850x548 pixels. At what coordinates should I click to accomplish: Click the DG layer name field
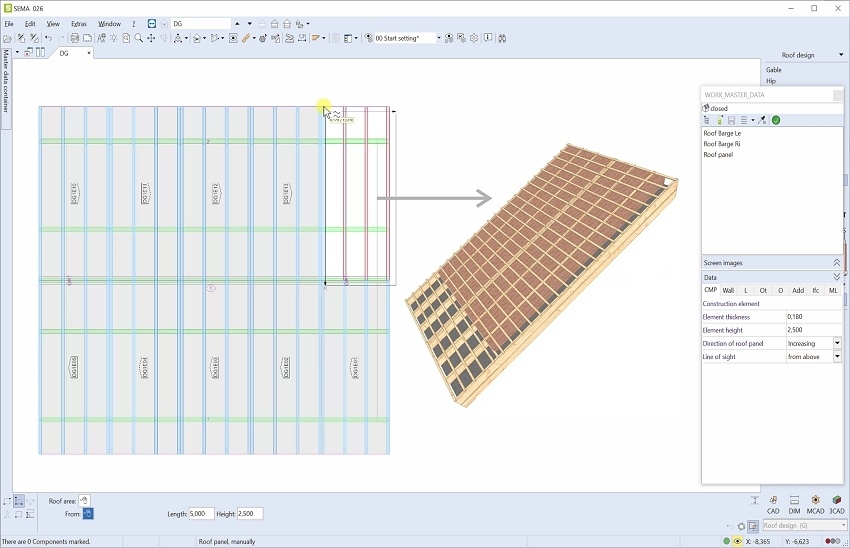coord(201,24)
